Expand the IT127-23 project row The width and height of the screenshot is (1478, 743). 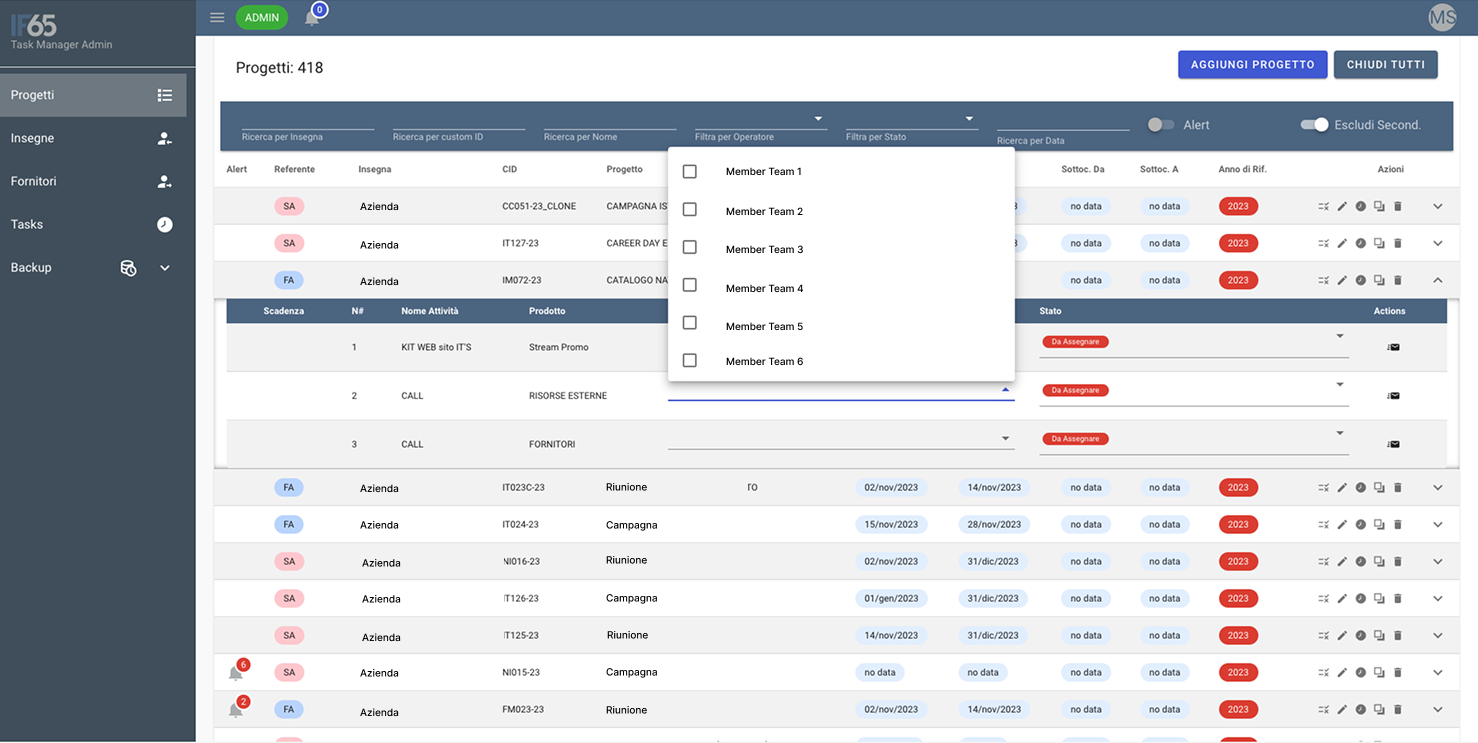[x=1438, y=243]
